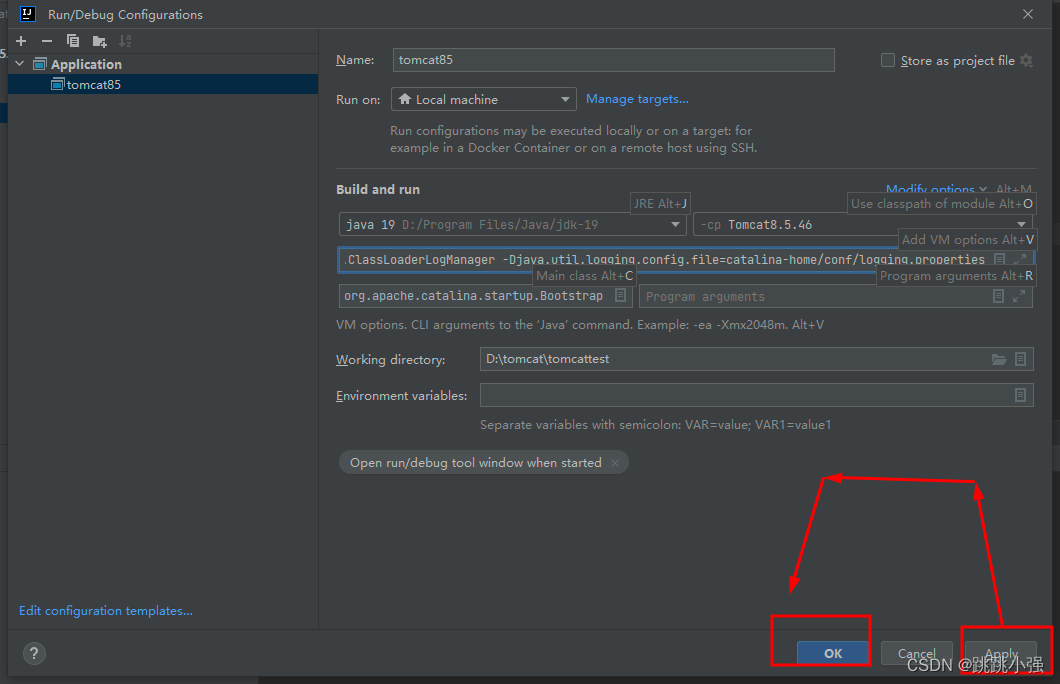Screen dimensions: 1060x684
Task: Open the help question mark button
Action: [34, 653]
